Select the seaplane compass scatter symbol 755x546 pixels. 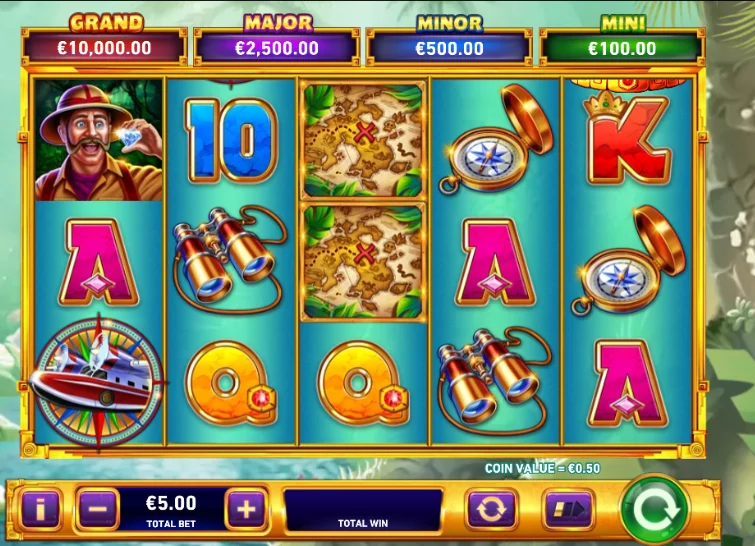pos(98,380)
